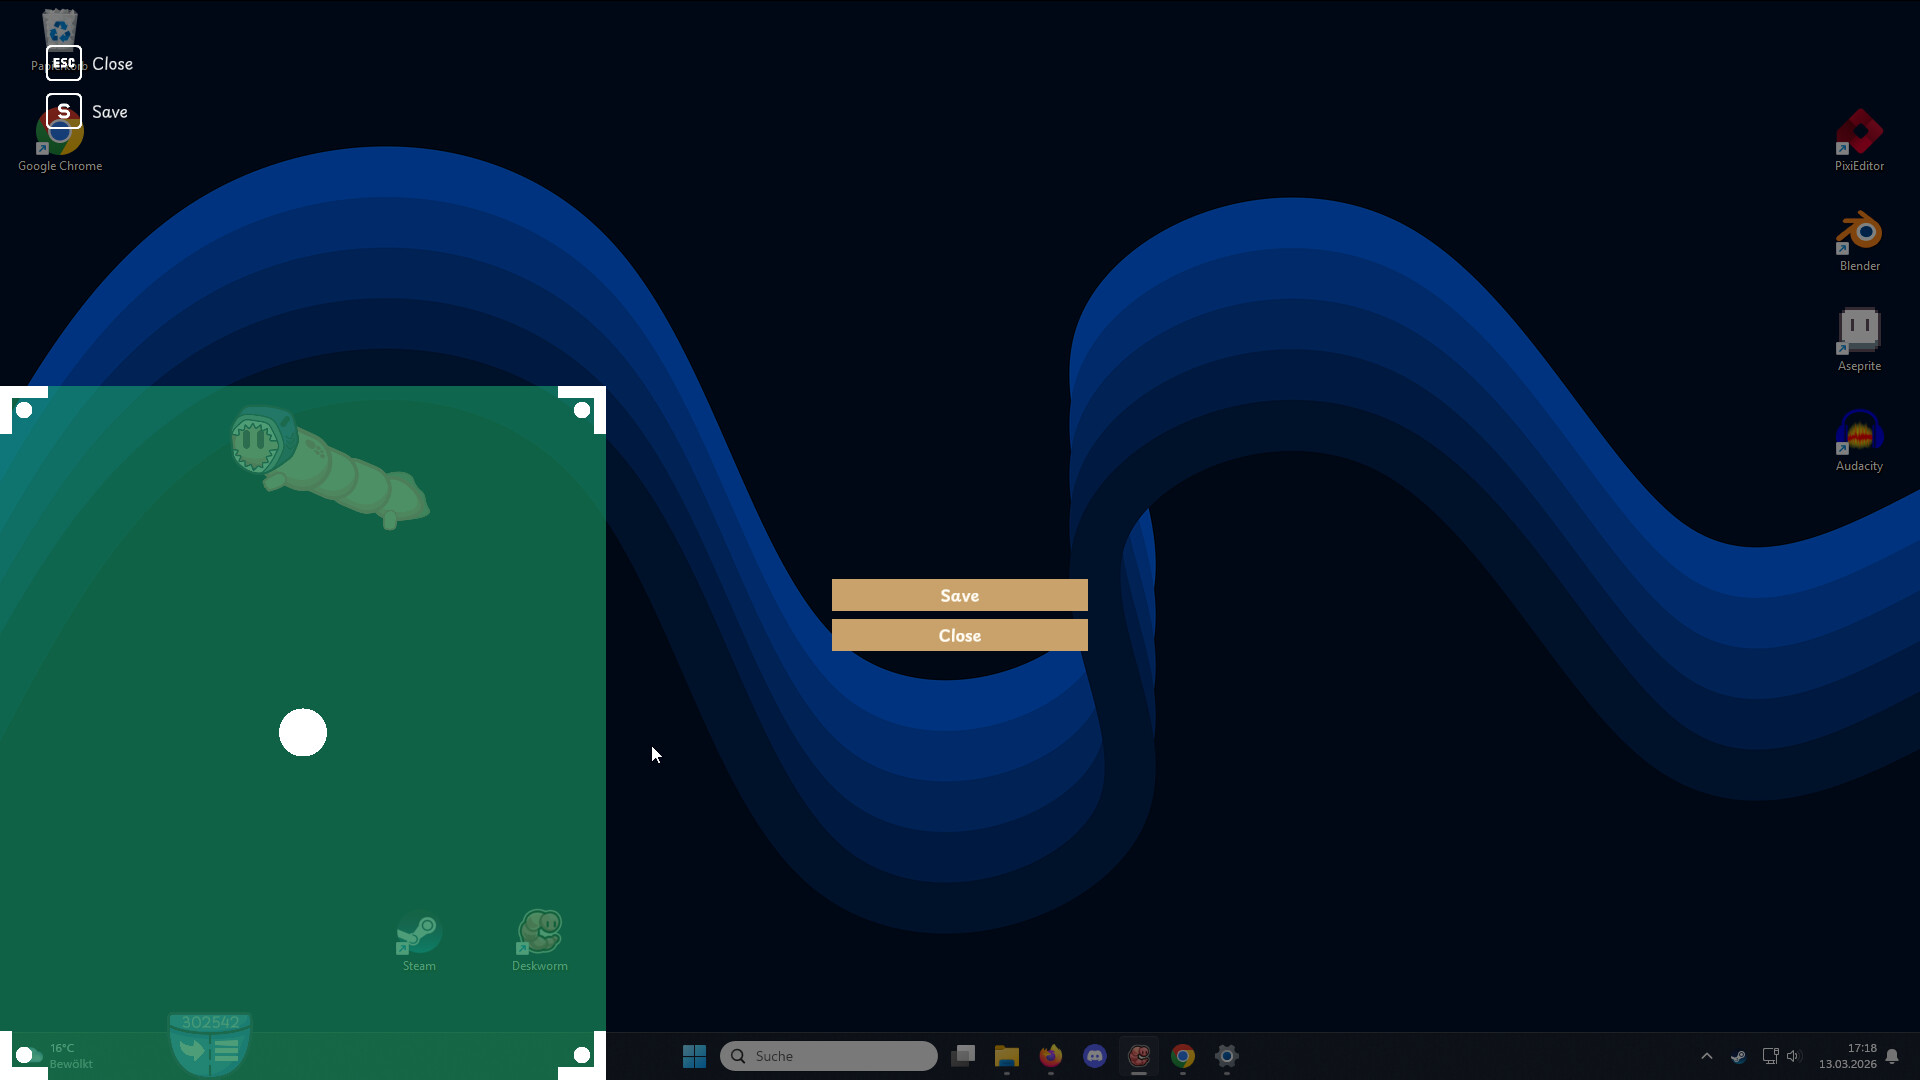Open Discord from the taskbar
This screenshot has height=1080, width=1920.
coord(1095,1055)
